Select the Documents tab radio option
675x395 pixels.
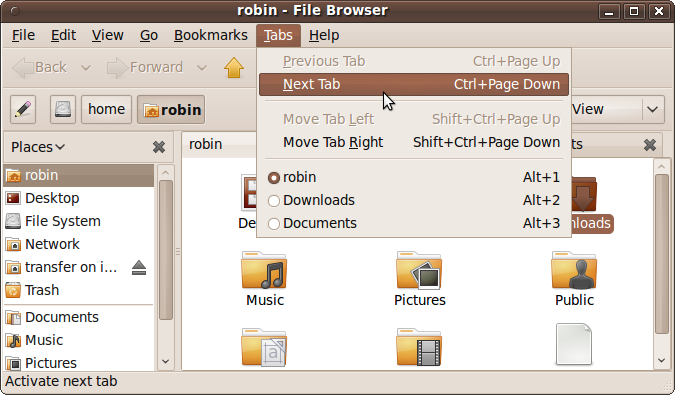tap(274, 224)
